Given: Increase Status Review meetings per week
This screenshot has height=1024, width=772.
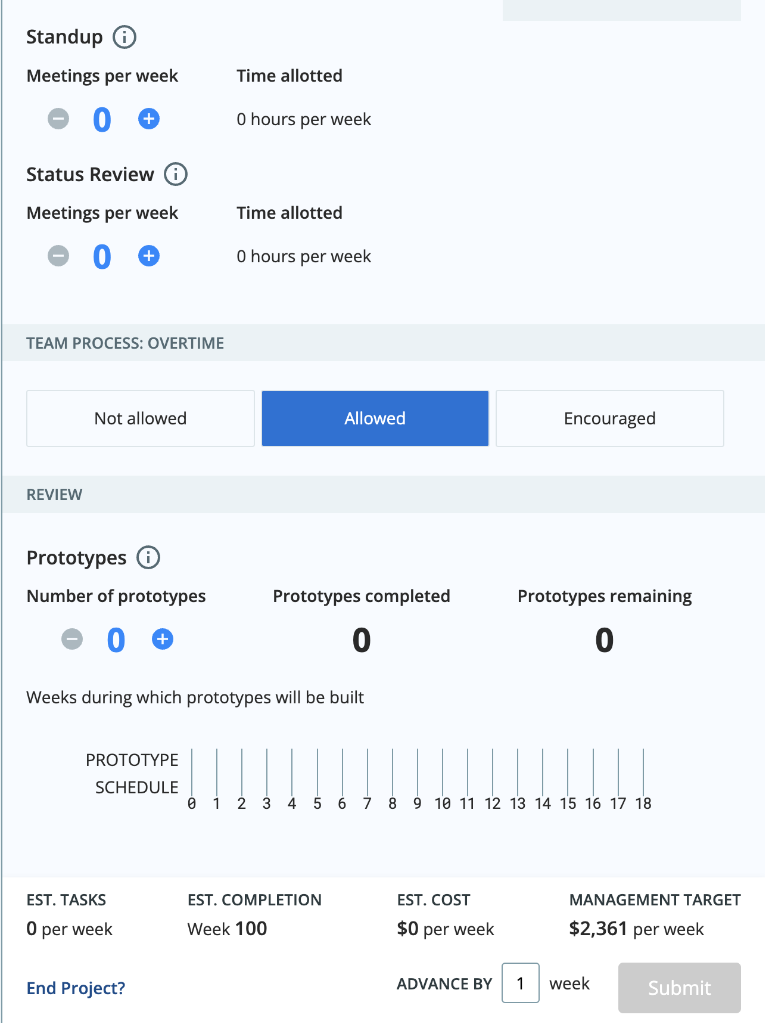Looking at the screenshot, I should pyautogui.click(x=149, y=256).
